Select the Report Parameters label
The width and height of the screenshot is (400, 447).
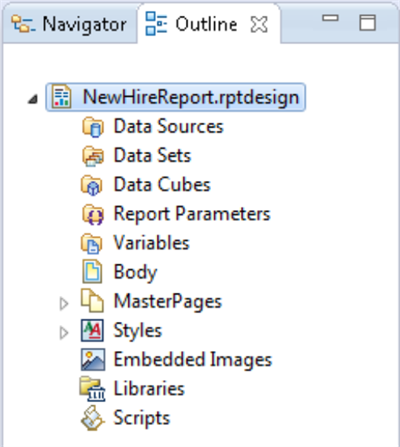192,214
